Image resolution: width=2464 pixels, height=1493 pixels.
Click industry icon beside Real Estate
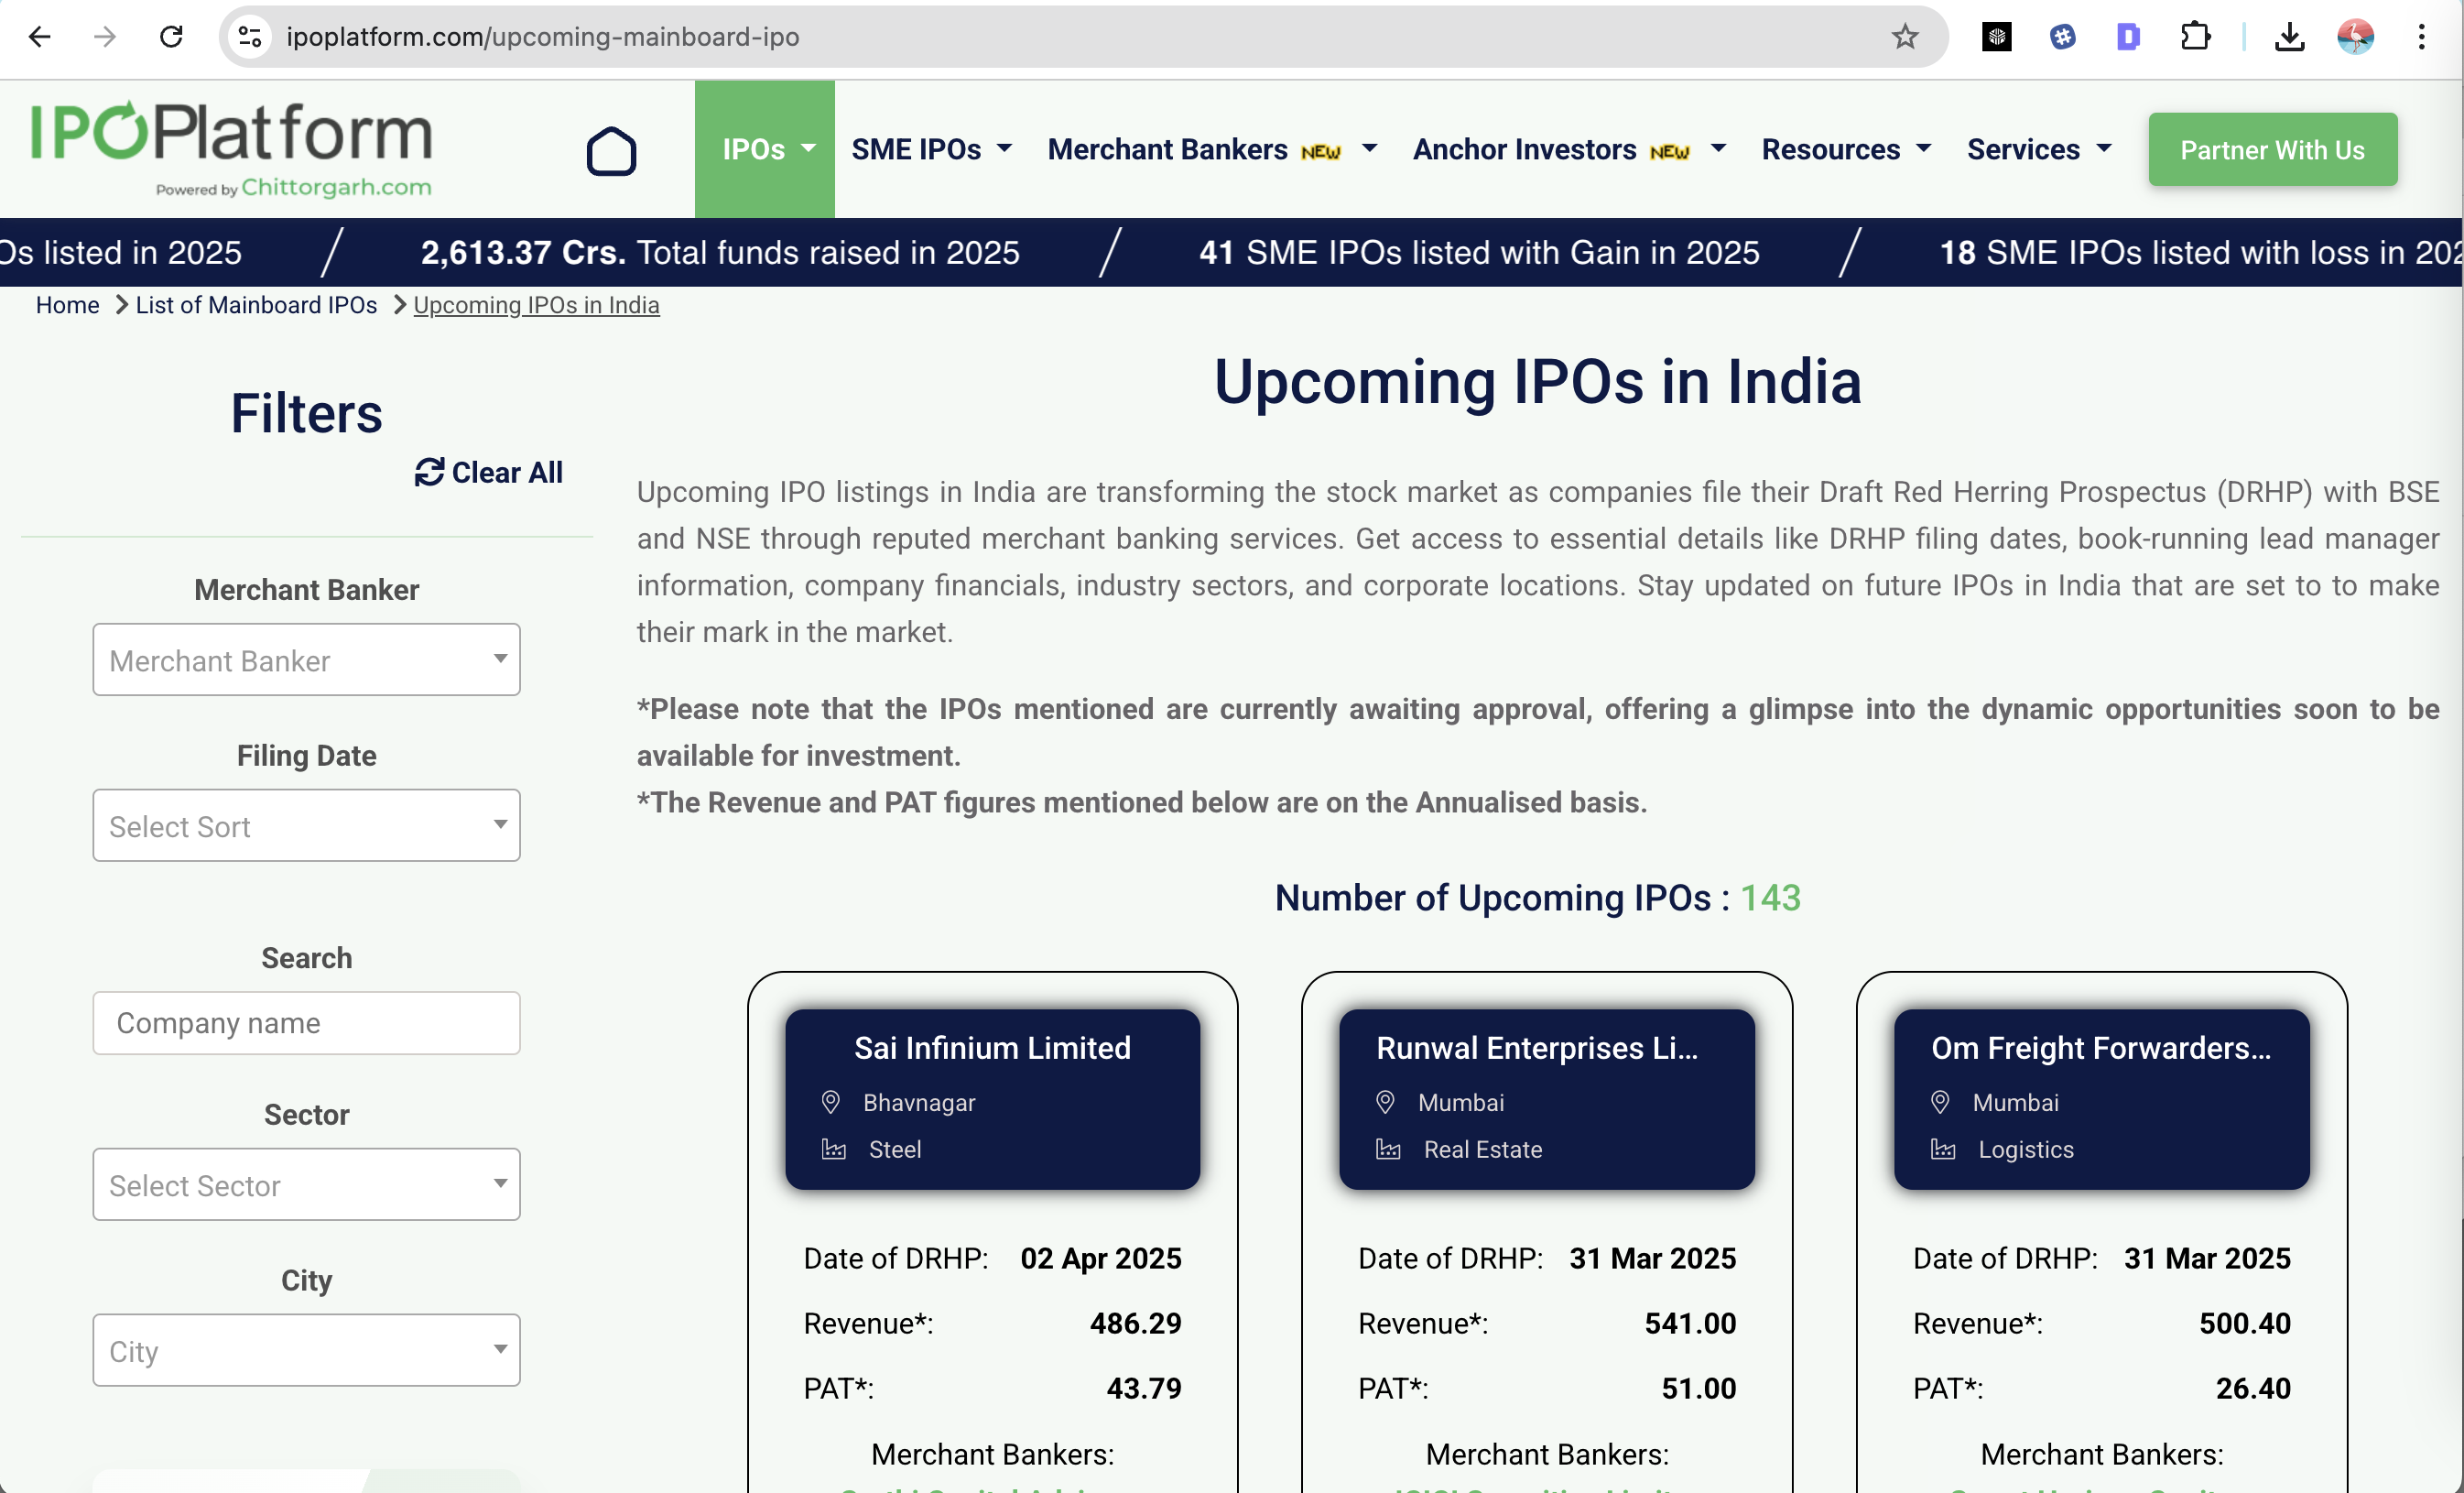pyautogui.click(x=1389, y=1149)
